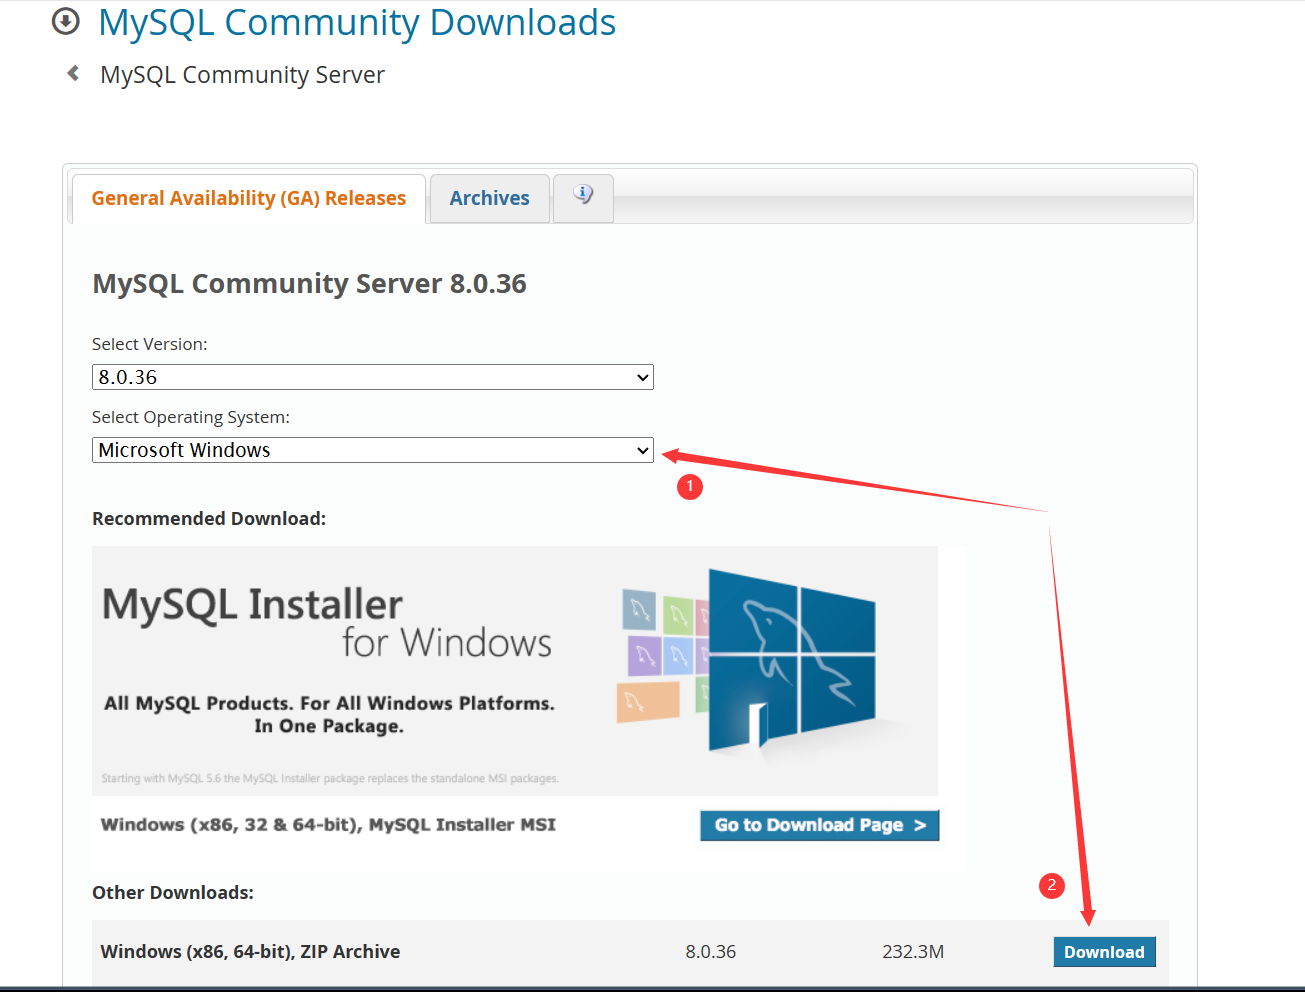This screenshot has width=1305, height=992.
Task: Switch to General Availability (GA) Releases tab
Action: [x=249, y=198]
